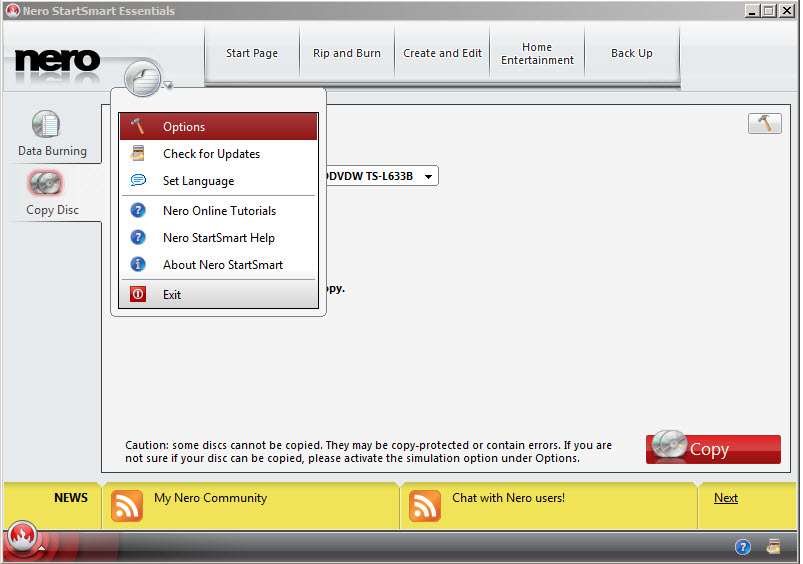Screen dimensions: 803x564
Task: Go to the Back Up tab
Action: (632, 53)
